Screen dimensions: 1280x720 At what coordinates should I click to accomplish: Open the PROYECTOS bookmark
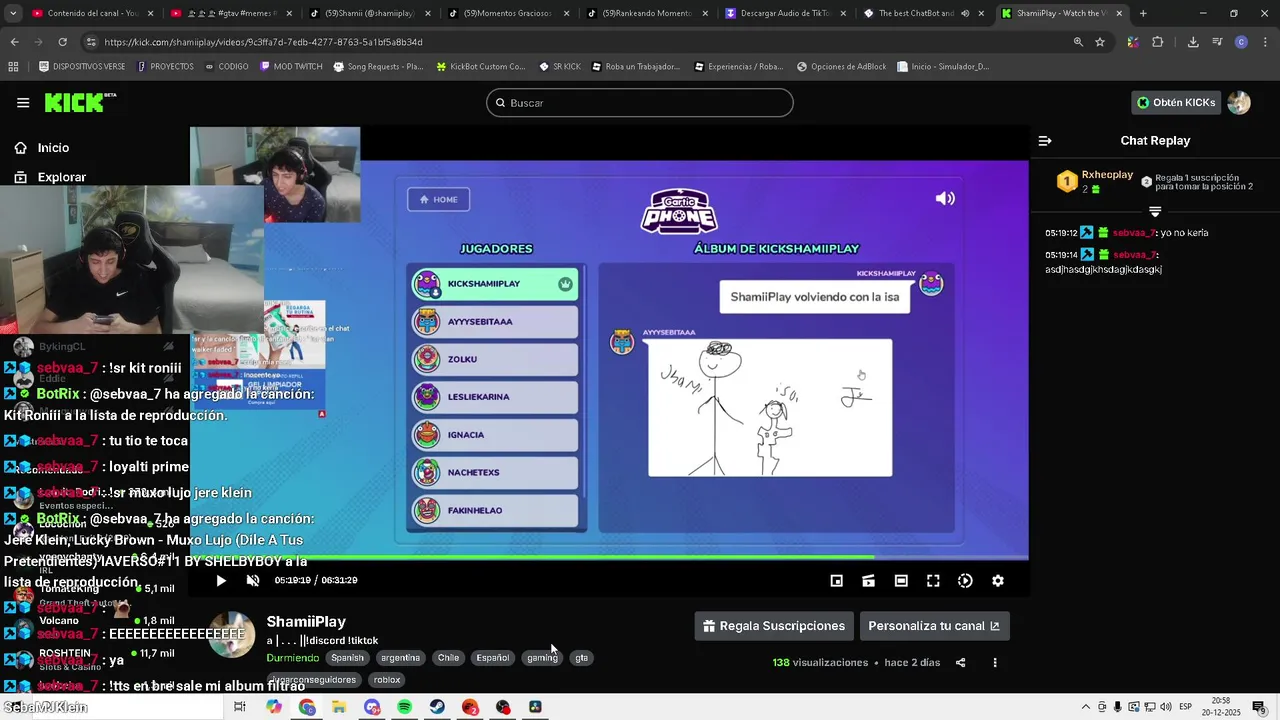pyautogui.click(x=166, y=67)
